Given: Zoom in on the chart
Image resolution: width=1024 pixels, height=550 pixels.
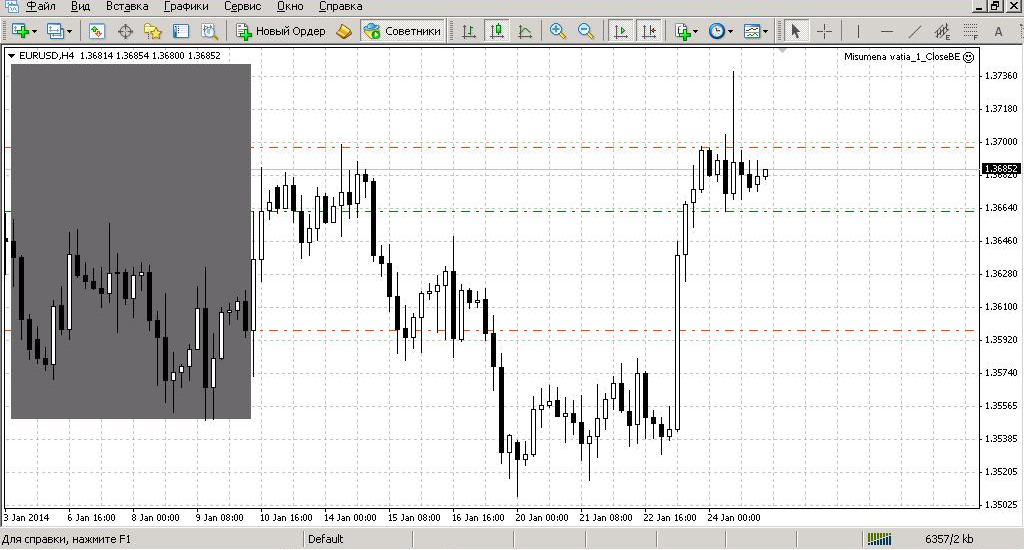Looking at the screenshot, I should tap(558, 31).
